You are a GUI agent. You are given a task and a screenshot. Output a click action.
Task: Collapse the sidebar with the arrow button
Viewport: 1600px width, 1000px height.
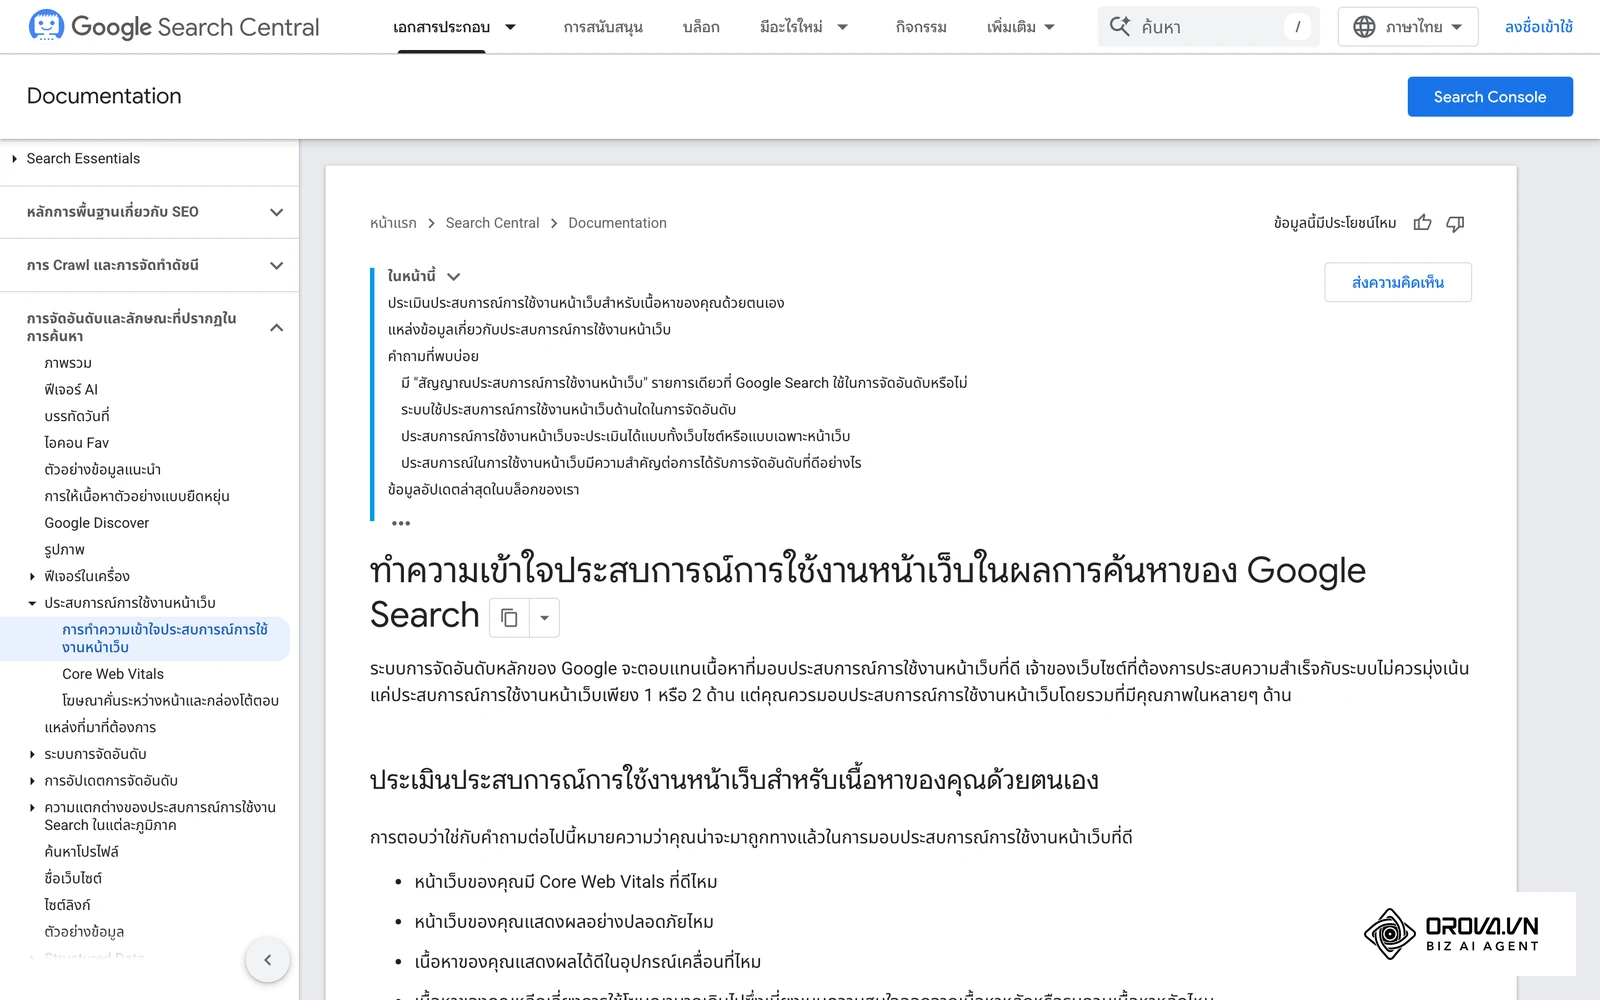pos(267,960)
